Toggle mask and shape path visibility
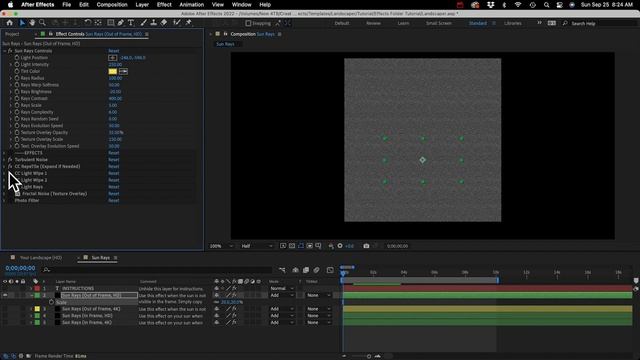The image size is (640, 360). [x=301, y=246]
